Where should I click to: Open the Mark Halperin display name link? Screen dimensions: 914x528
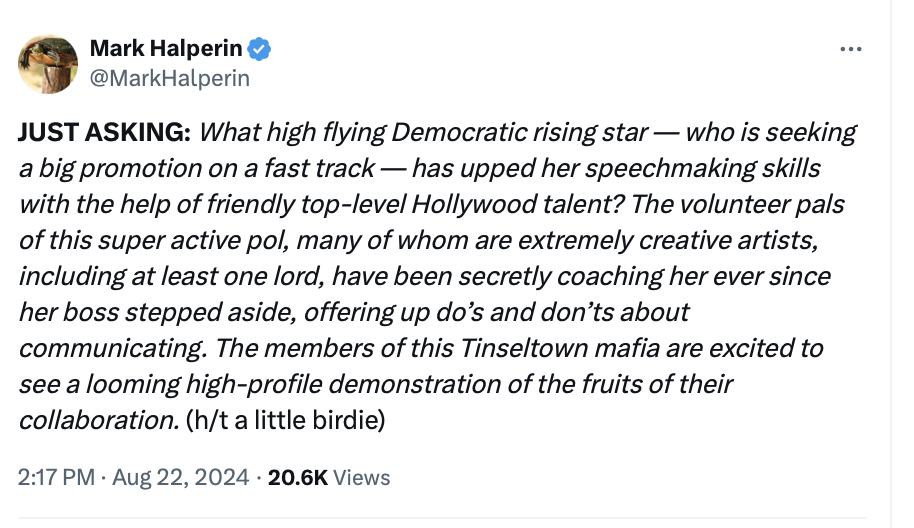click(166, 49)
